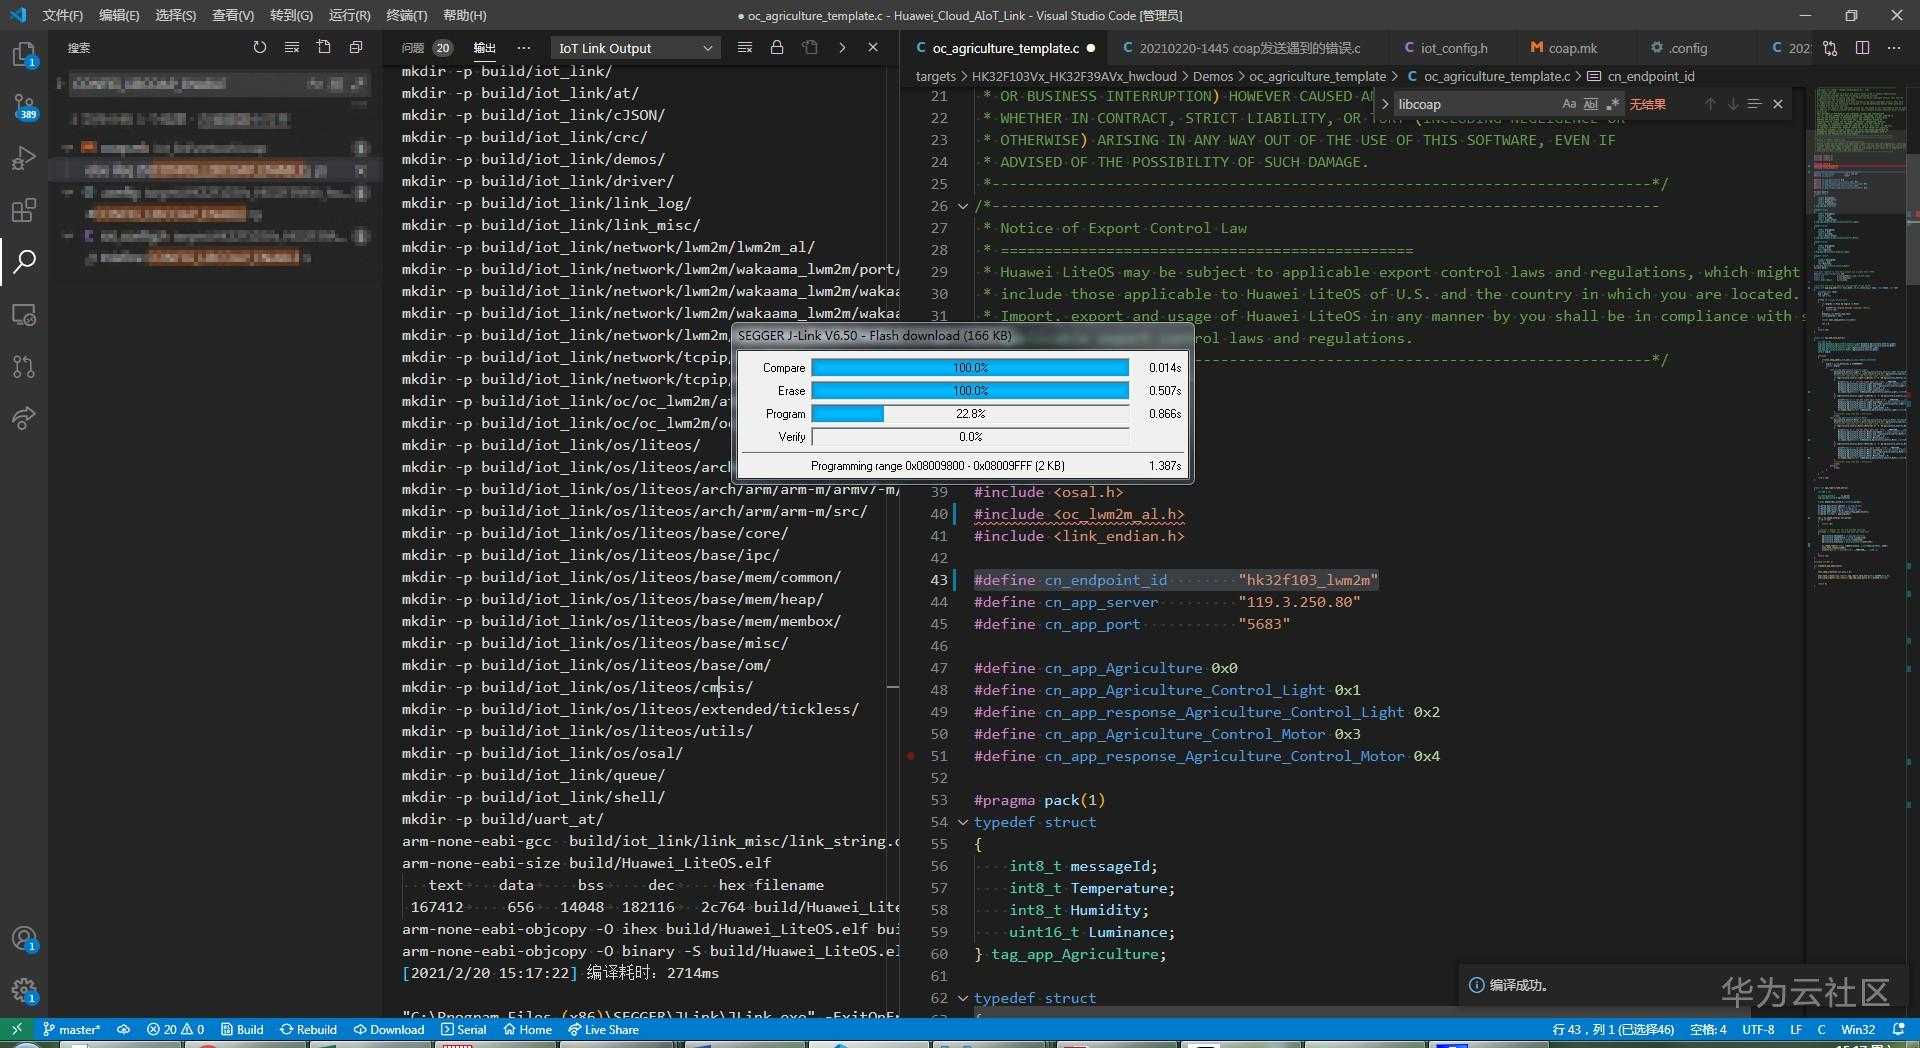Image resolution: width=1920 pixels, height=1048 pixels.
Task: Toggle regular expression search in find widget
Action: [1612, 104]
